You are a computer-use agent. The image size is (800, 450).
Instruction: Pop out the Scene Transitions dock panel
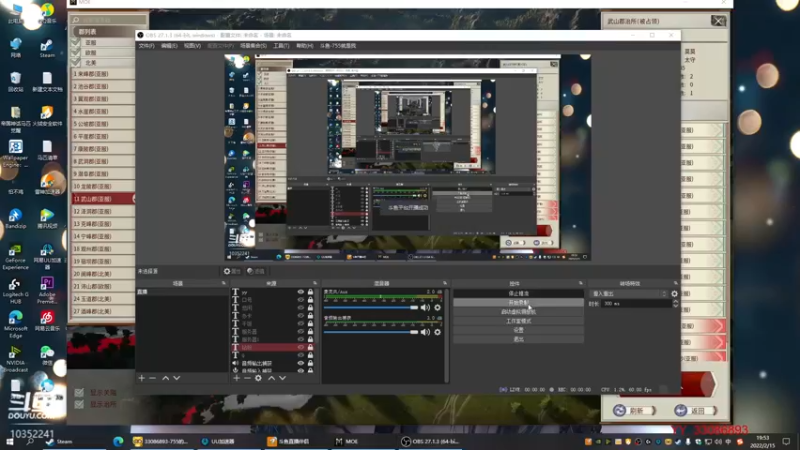click(676, 283)
